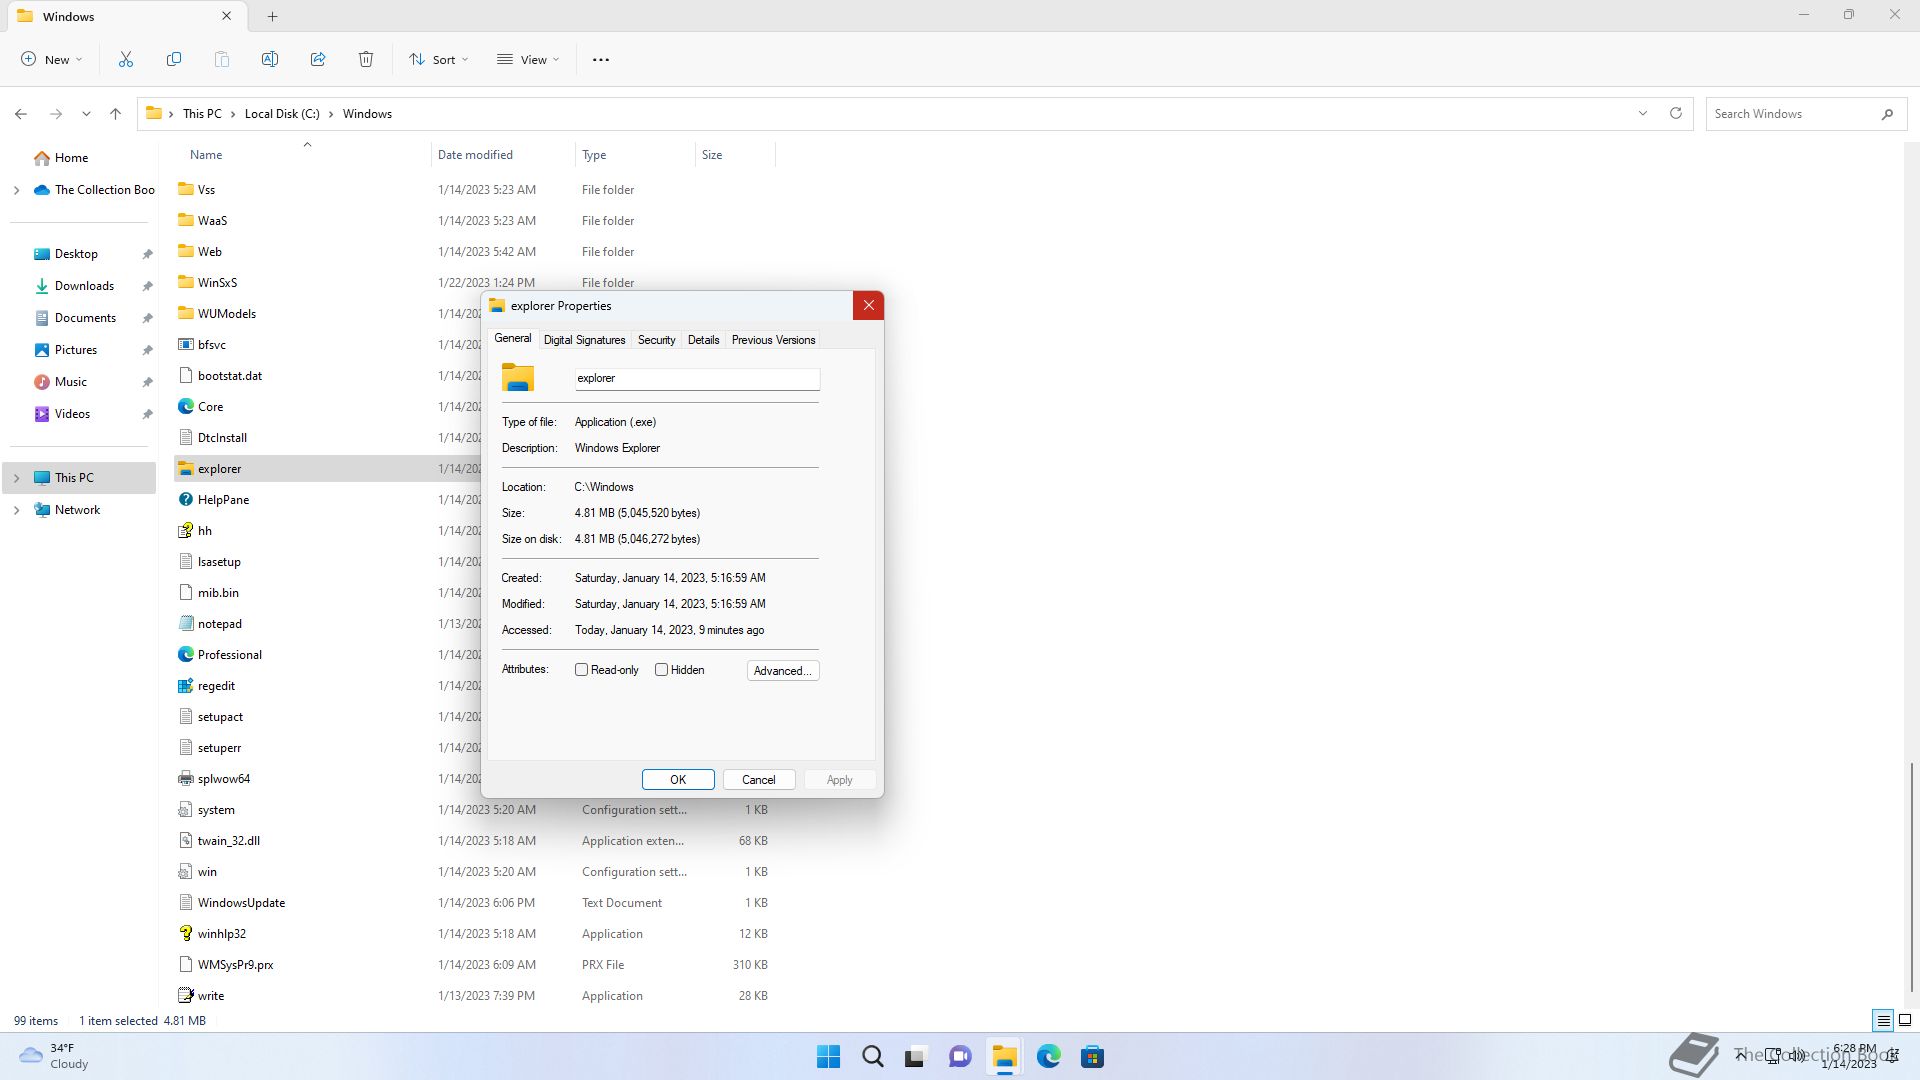
Task: Click the chevron after Local Disk (C:) in breadcrumb
Action: [x=331, y=114]
